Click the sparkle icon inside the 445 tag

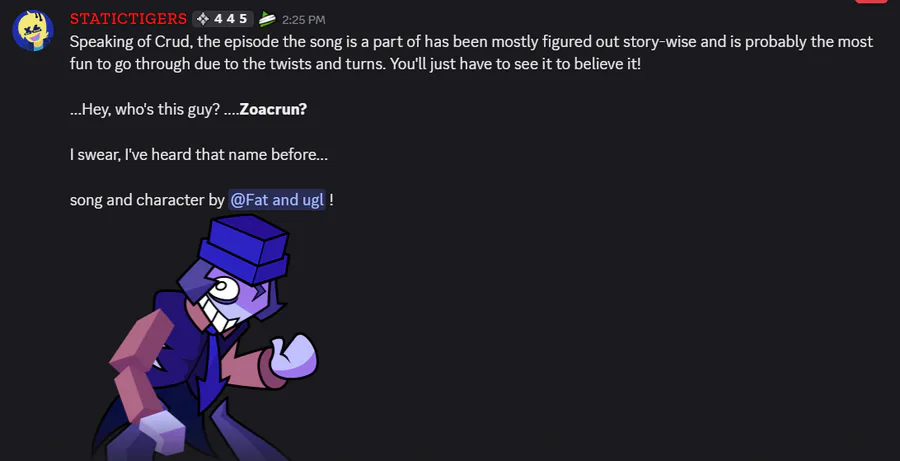203,19
